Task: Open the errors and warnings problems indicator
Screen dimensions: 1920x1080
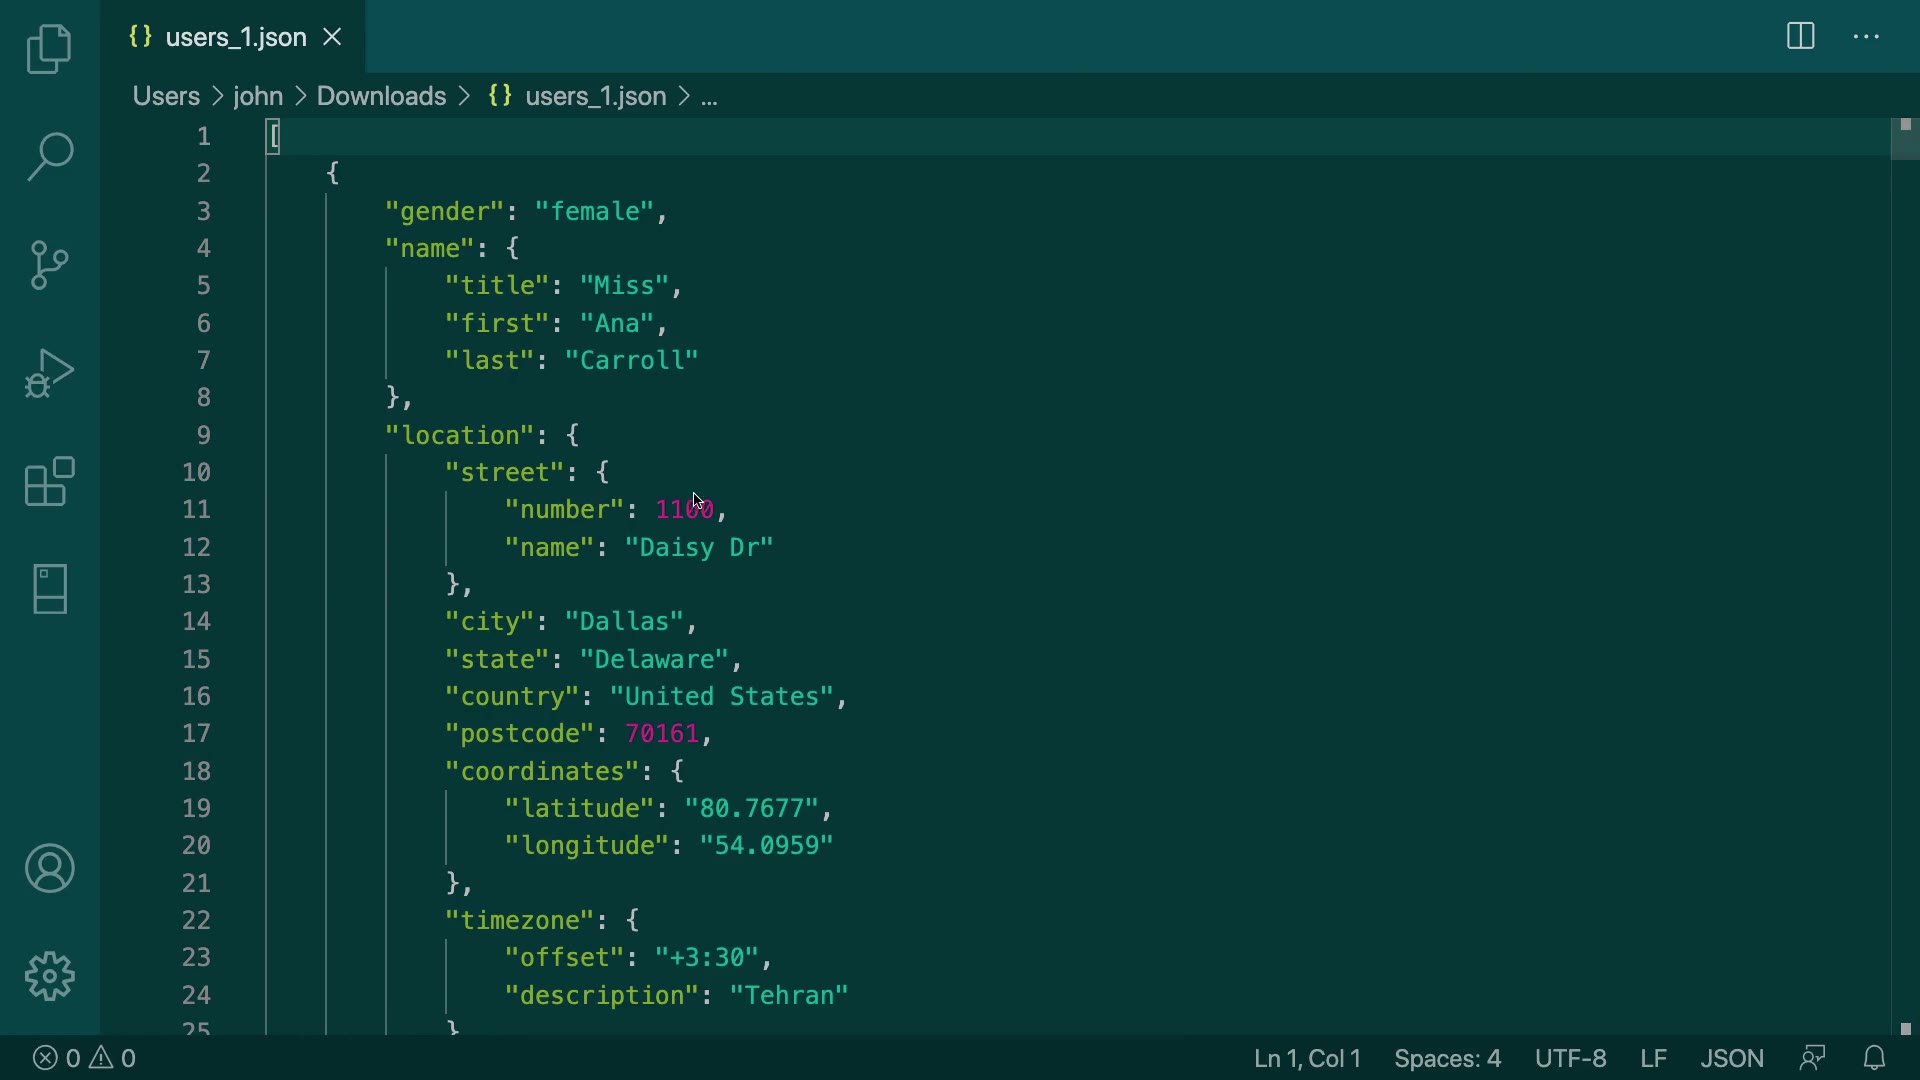Action: 85,1058
